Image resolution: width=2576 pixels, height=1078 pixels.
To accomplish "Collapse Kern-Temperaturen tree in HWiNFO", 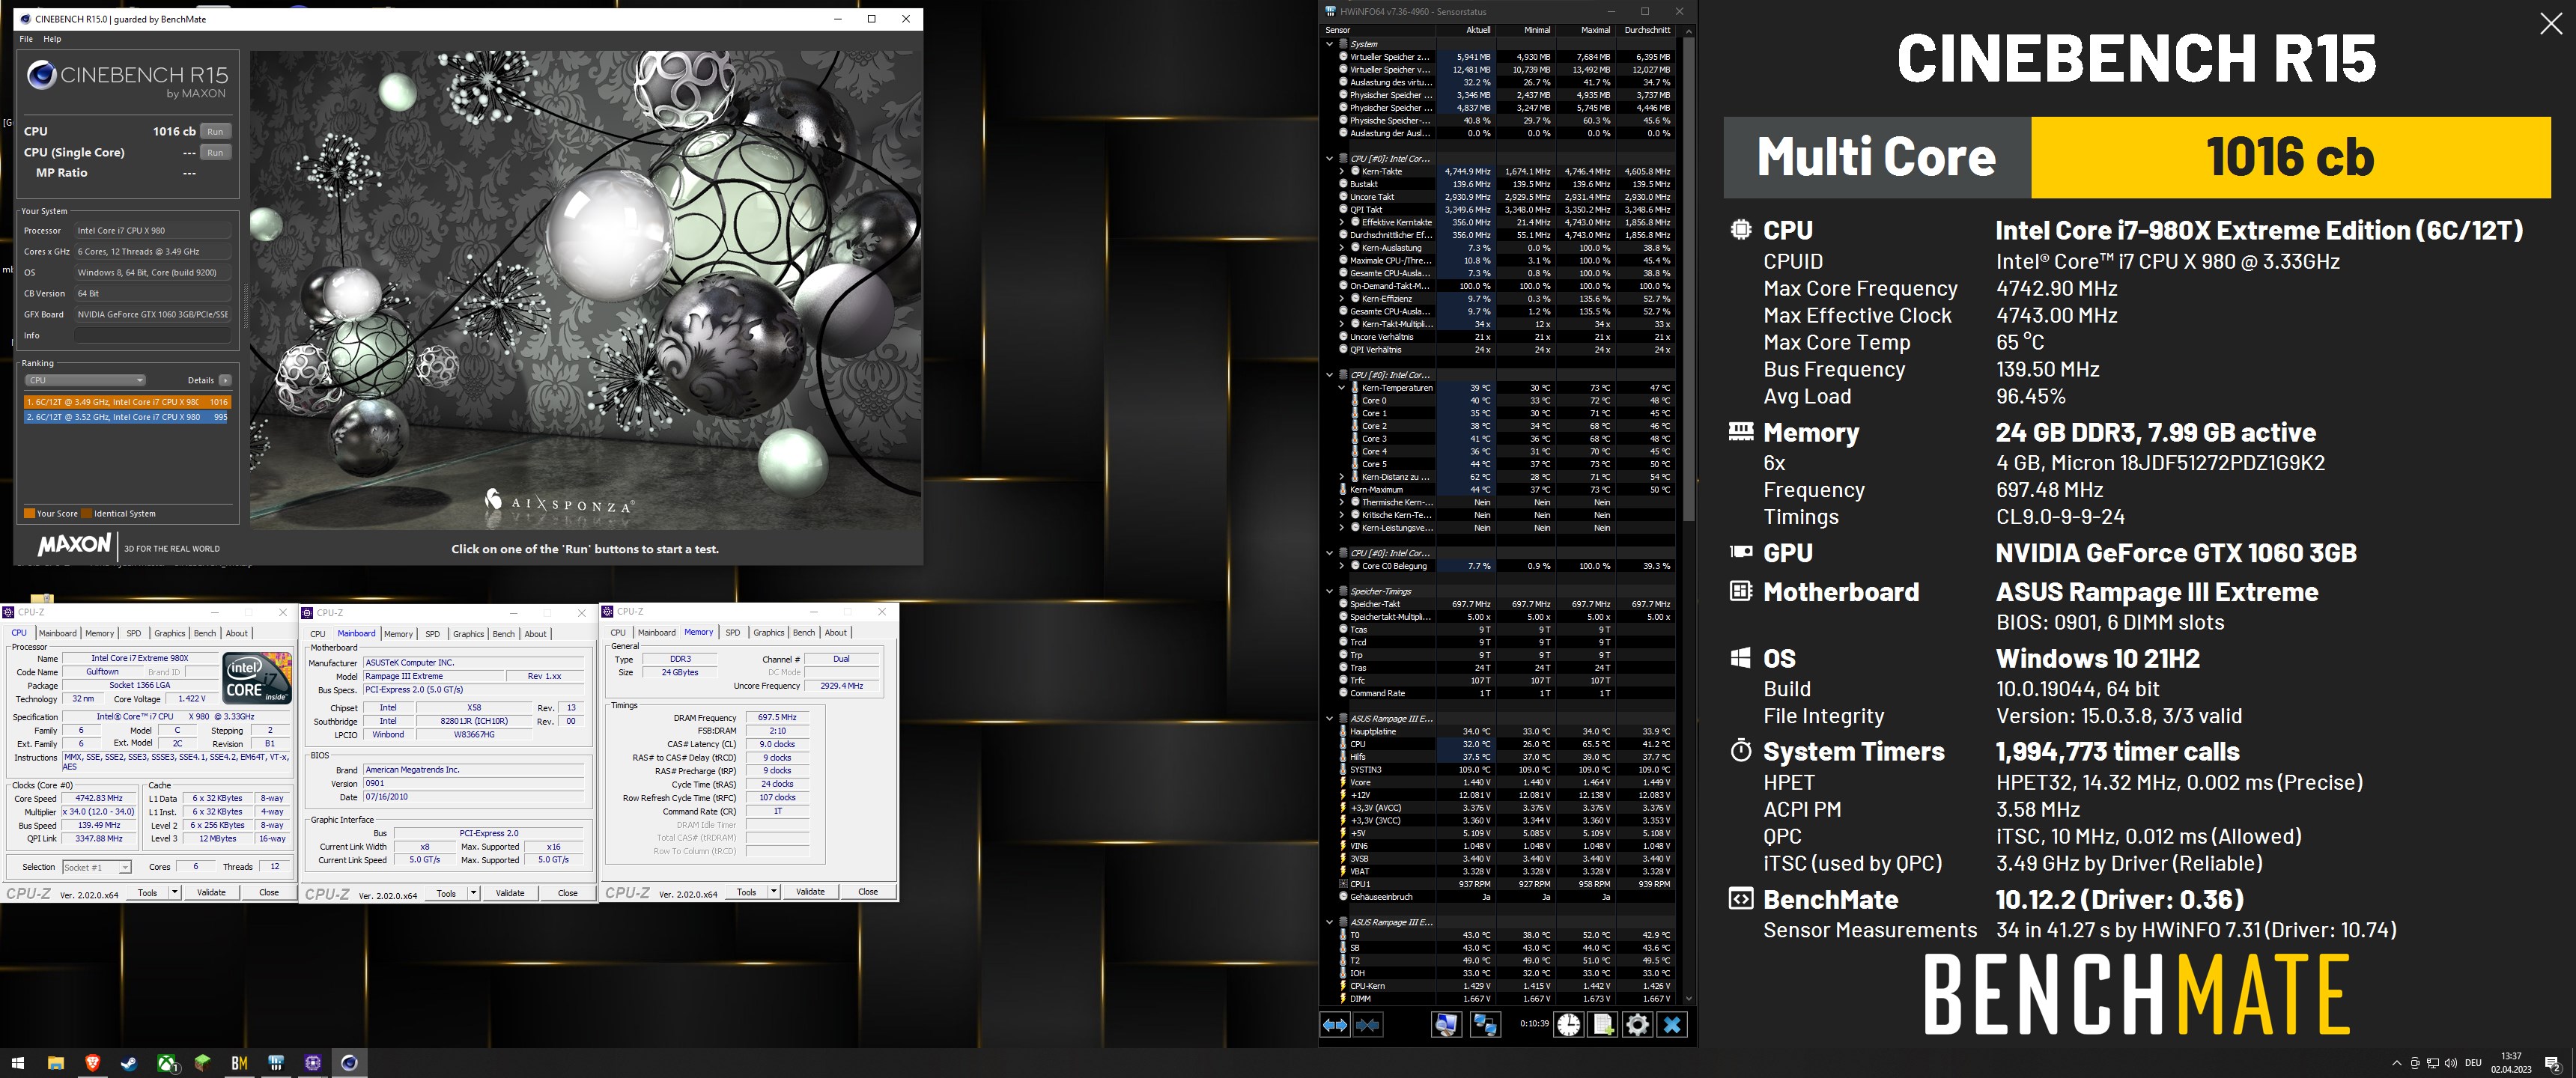I will point(1341,388).
